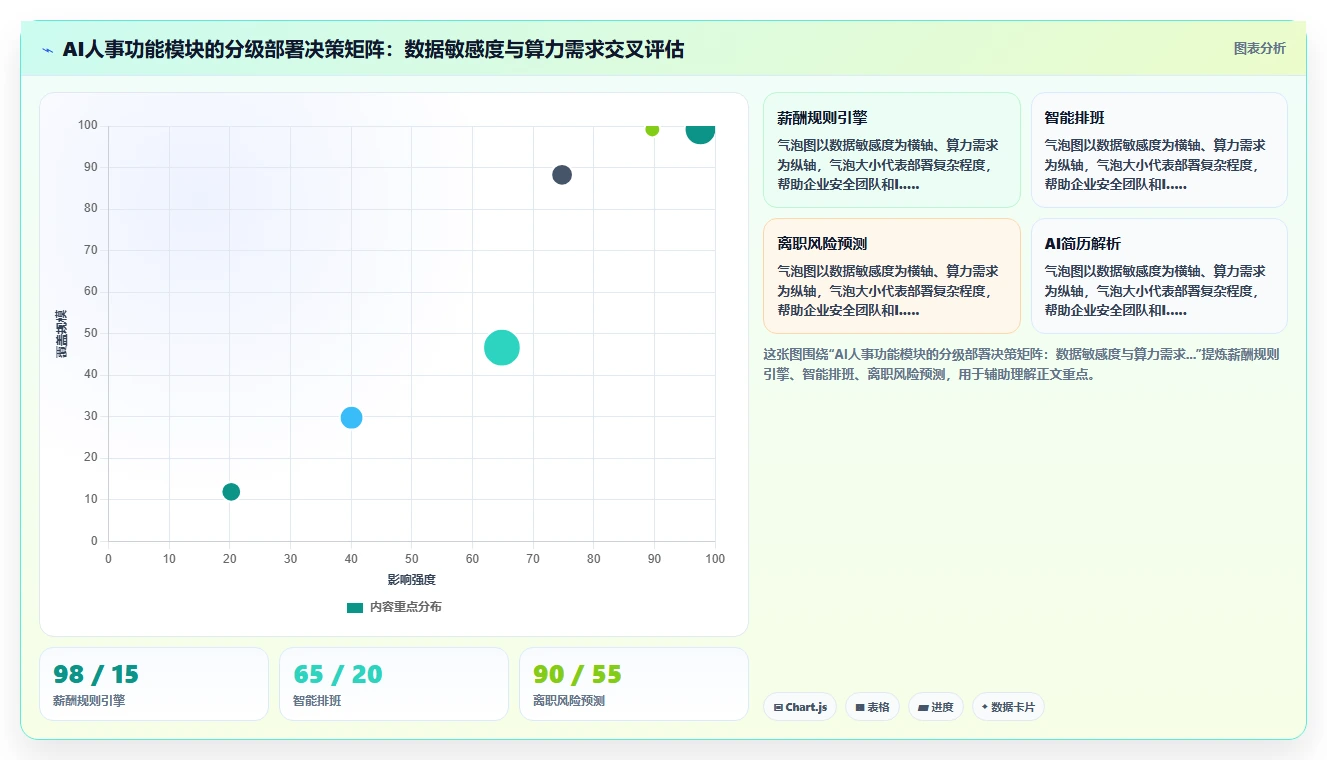Viewport: 1327px width, 760px height.
Task: Click the icon in the 表格 tag
Action: pyautogui.click(x=860, y=707)
